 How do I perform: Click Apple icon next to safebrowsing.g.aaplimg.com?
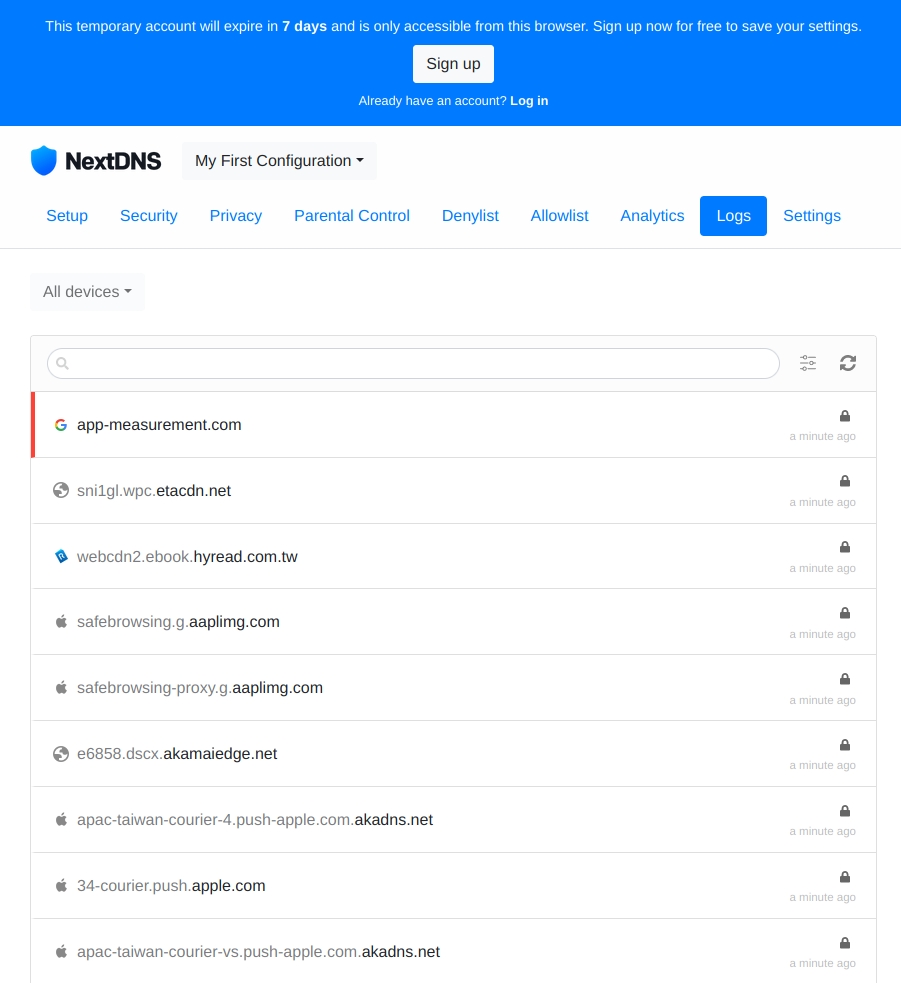61,622
